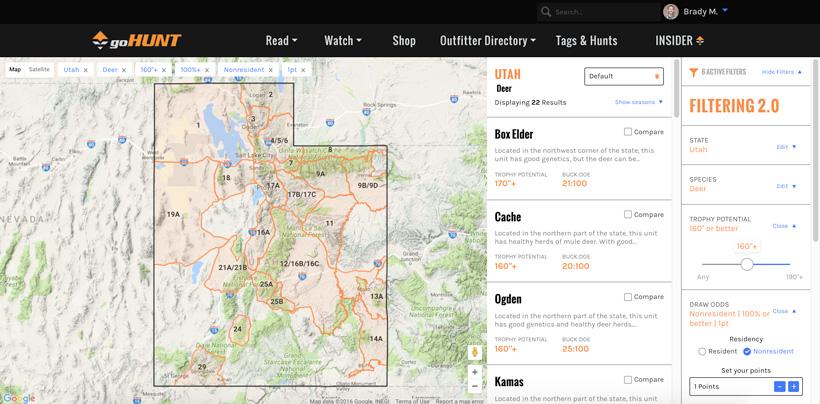Screen dimensions: 820x404
Task: Select the Resident radio button
Action: tap(702, 352)
